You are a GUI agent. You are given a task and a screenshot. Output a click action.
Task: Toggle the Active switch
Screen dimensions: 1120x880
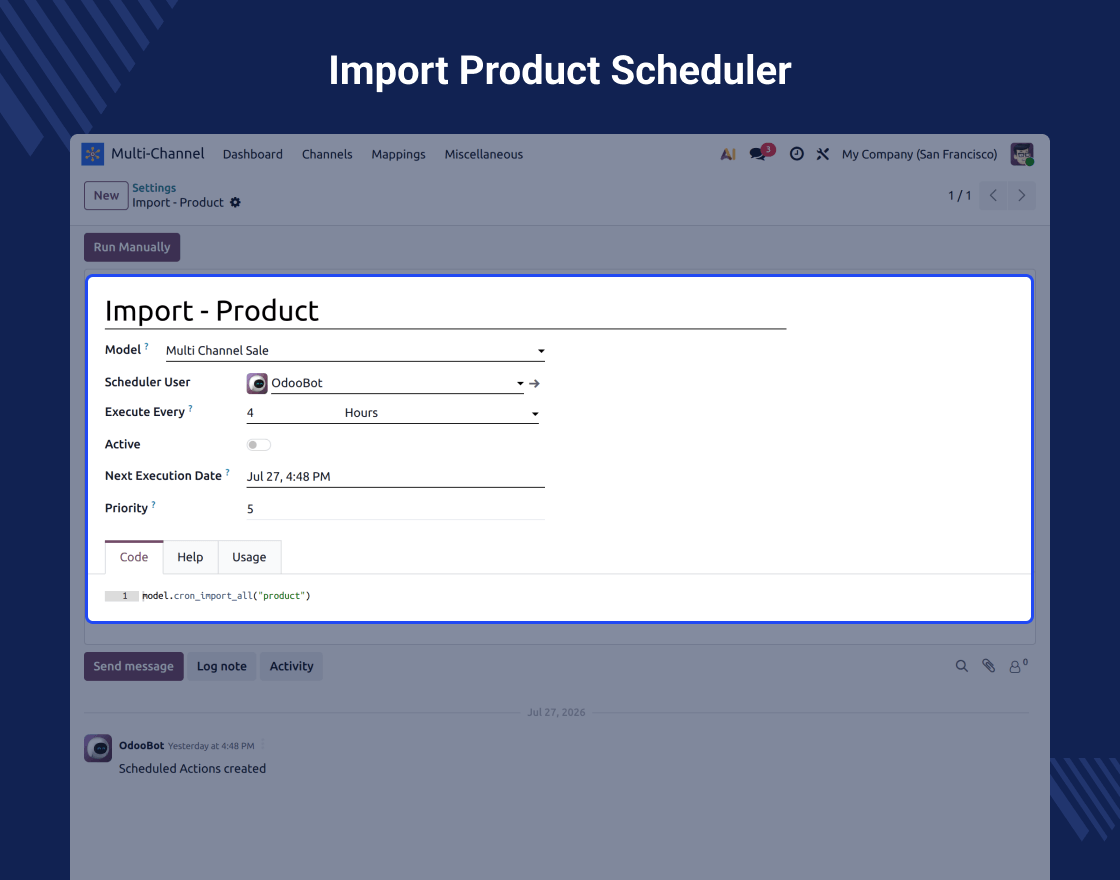(x=259, y=445)
